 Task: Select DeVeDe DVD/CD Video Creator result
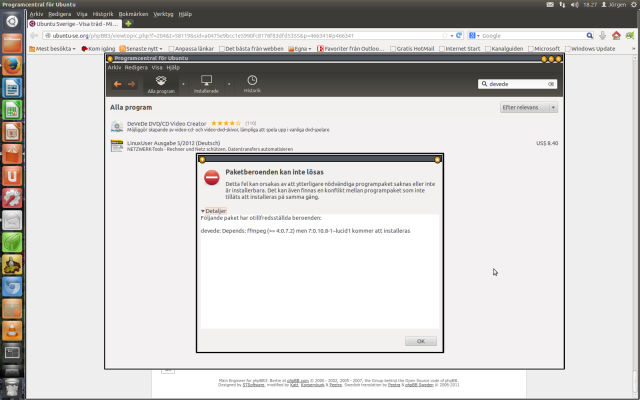(334, 127)
